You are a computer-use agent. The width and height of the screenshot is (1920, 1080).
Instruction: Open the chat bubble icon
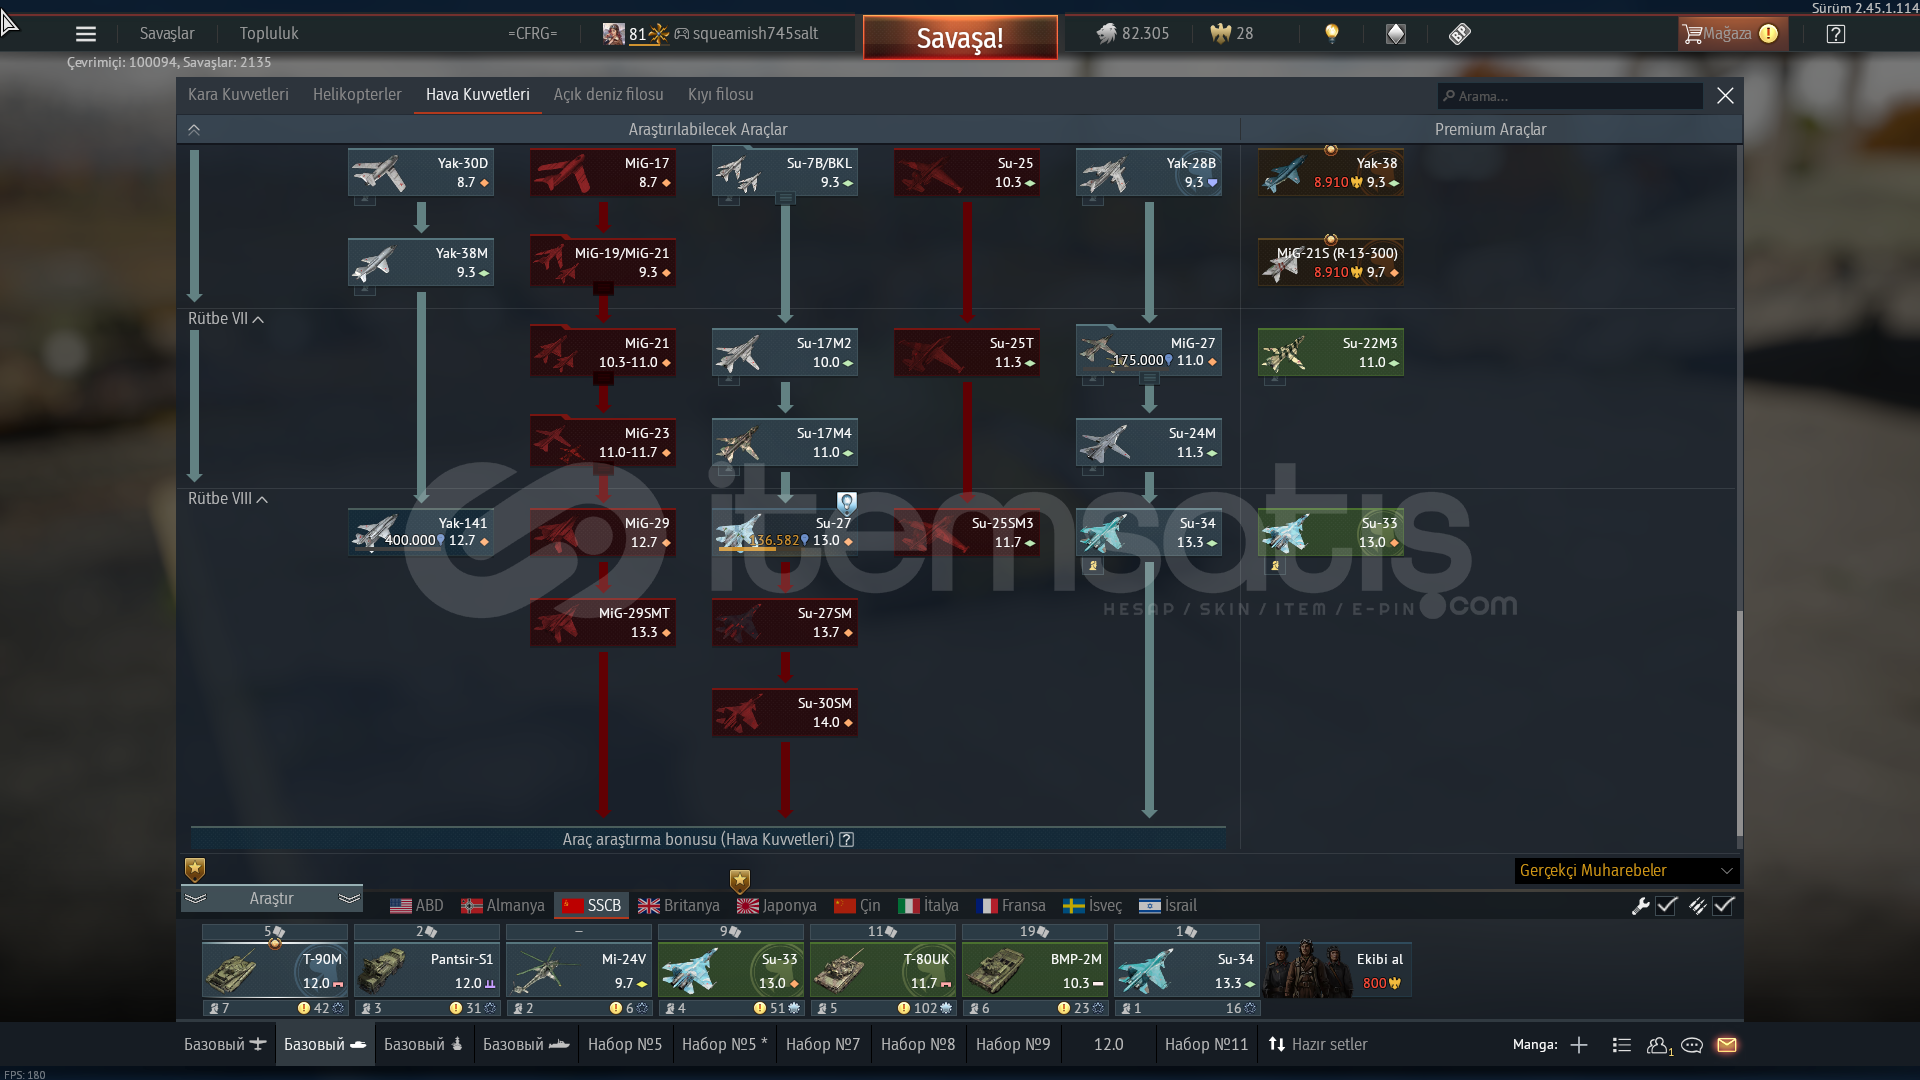tap(1692, 1045)
